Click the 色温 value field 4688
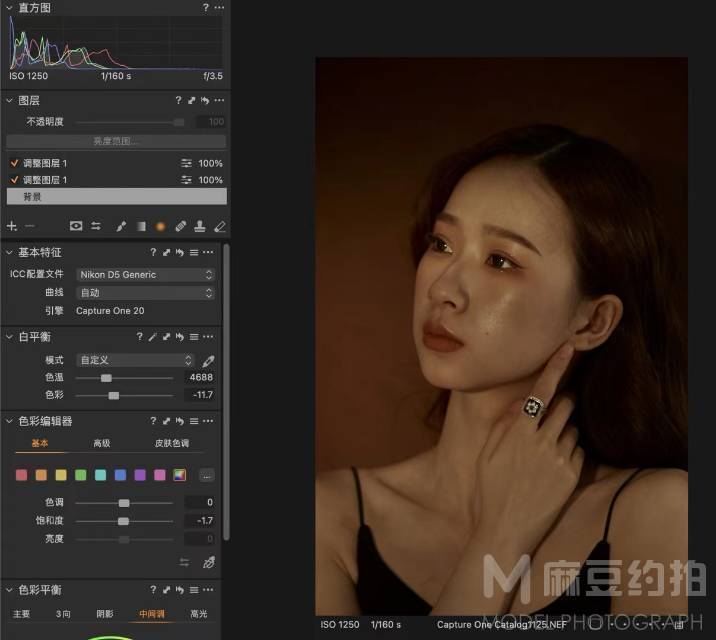 [200, 378]
